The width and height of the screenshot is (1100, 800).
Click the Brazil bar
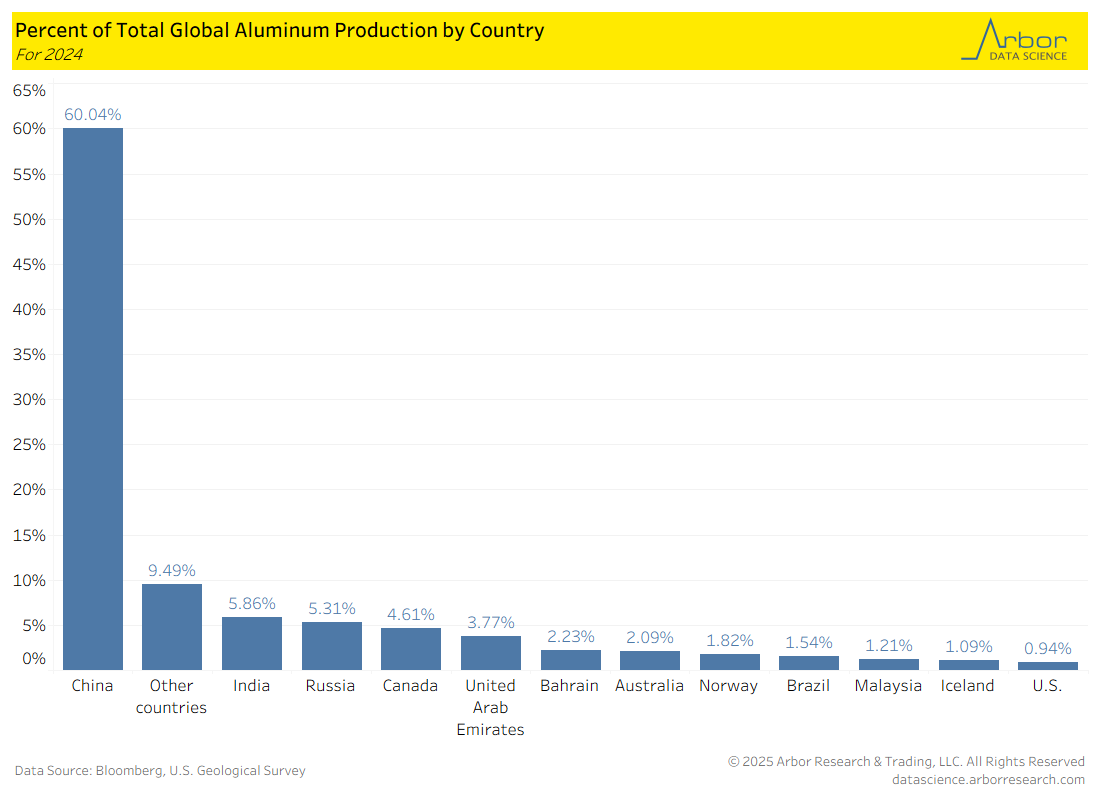point(809,663)
